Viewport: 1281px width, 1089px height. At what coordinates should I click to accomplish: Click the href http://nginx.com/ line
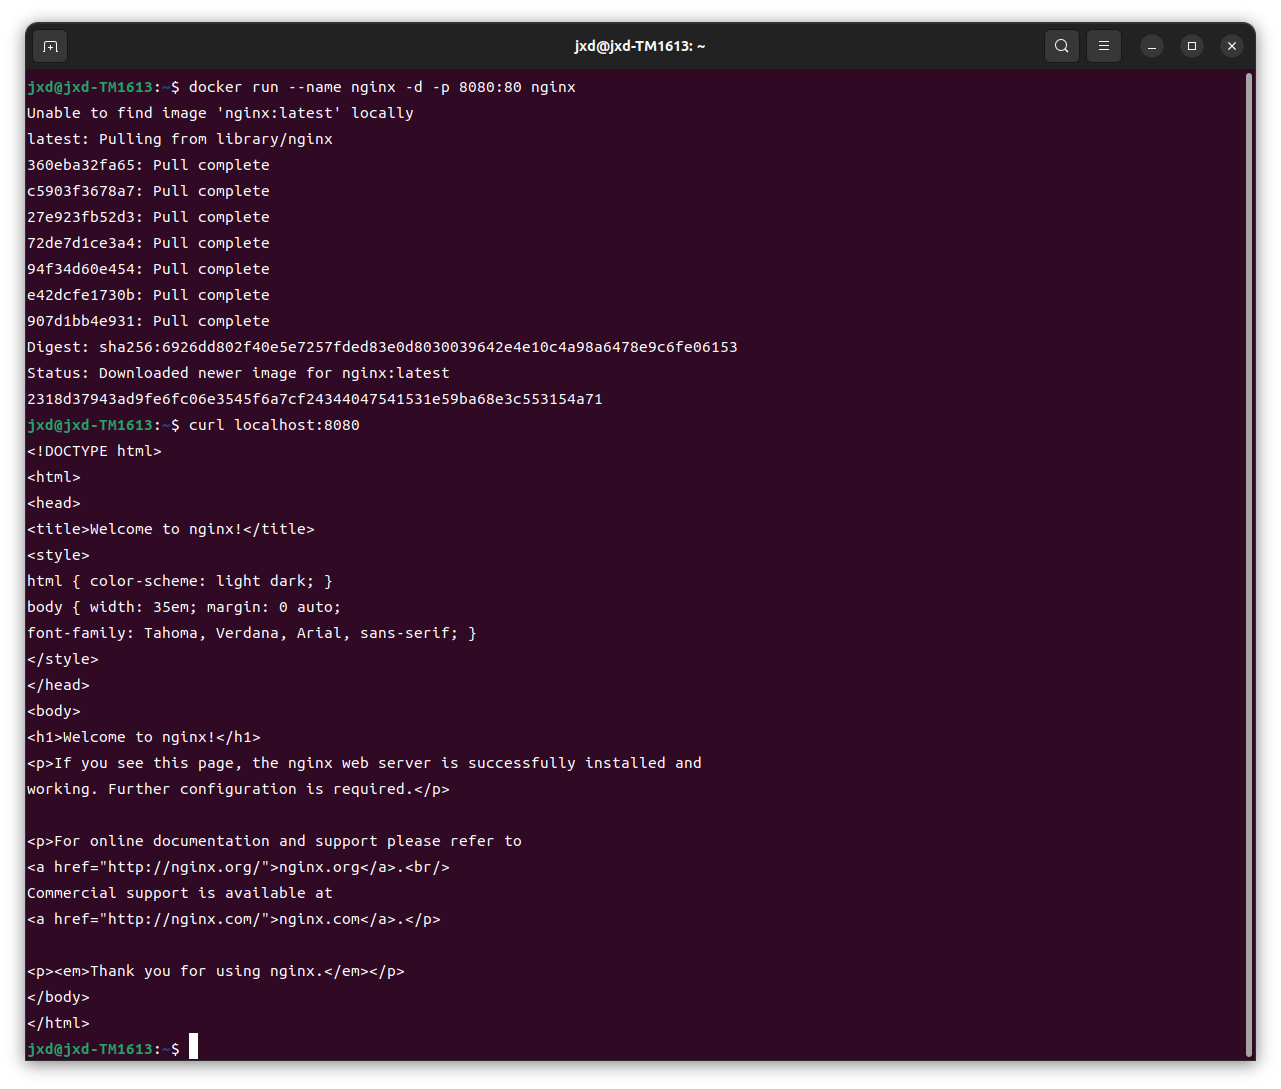[234, 919]
